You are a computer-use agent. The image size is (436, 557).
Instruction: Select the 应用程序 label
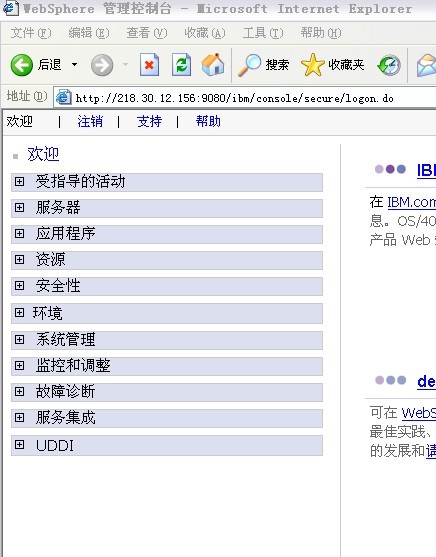click(x=65, y=233)
